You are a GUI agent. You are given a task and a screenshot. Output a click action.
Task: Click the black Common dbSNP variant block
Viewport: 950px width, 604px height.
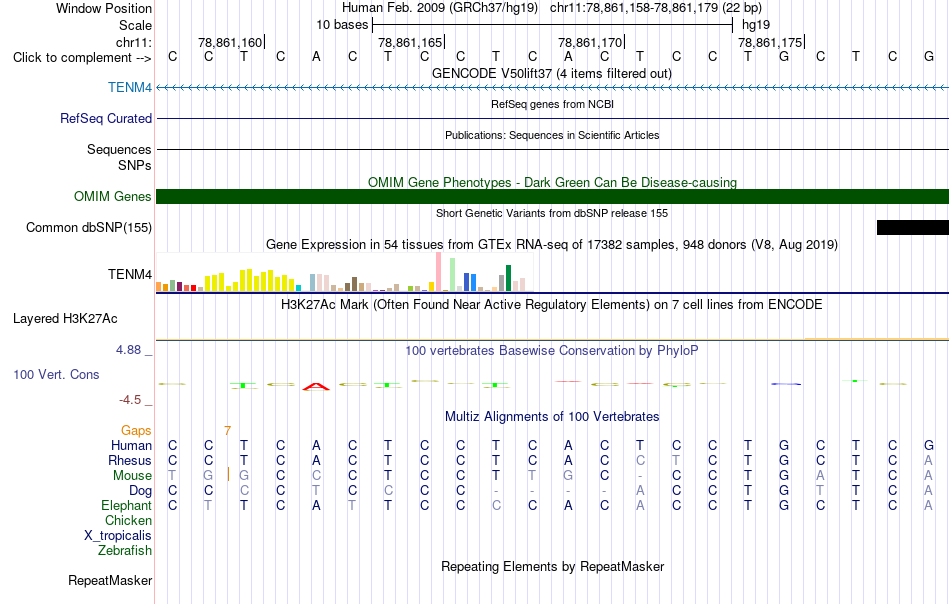(912, 228)
